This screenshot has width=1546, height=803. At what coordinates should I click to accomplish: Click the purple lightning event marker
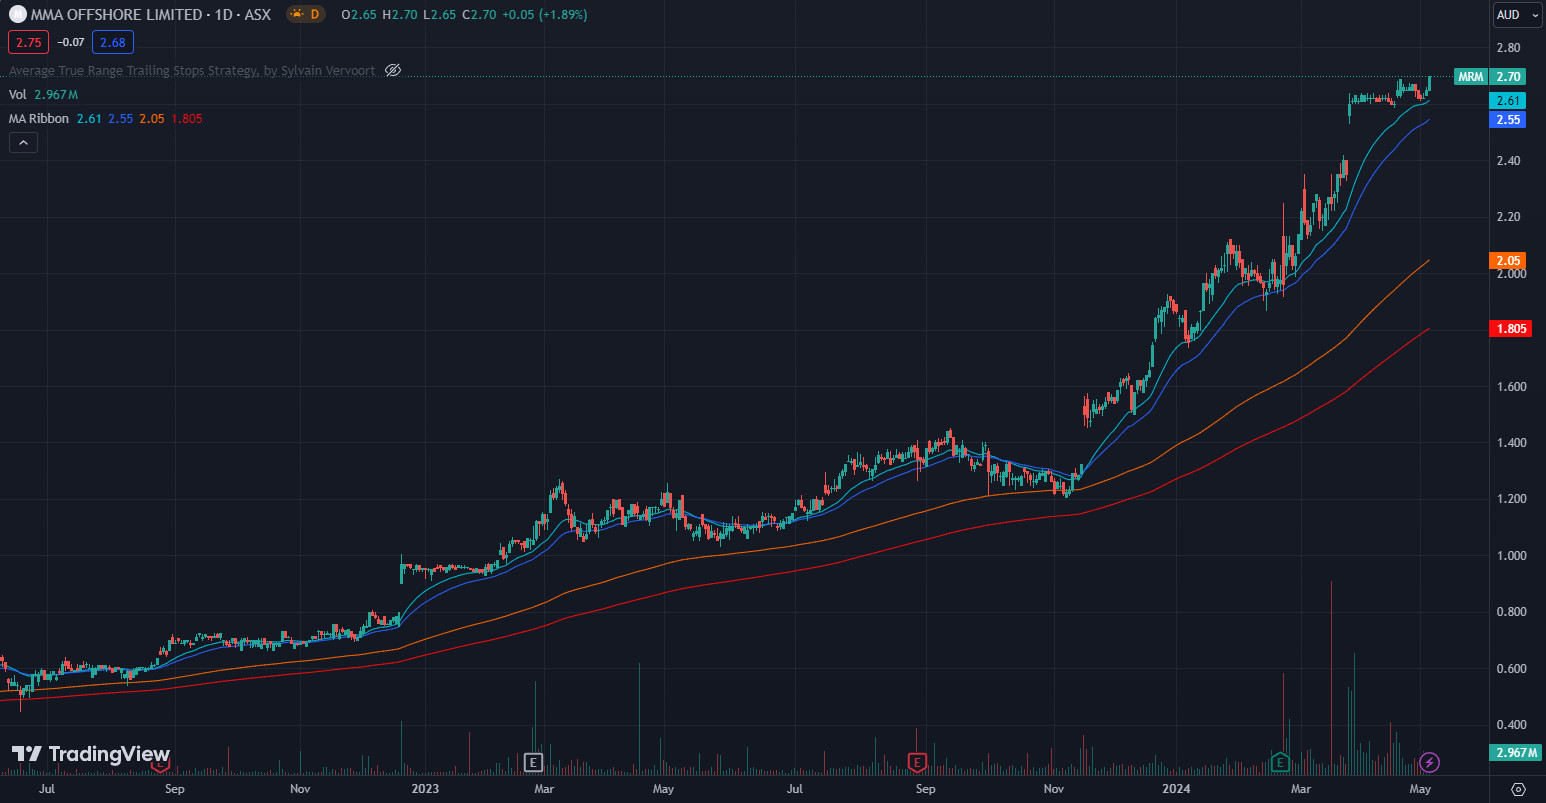coord(1430,763)
